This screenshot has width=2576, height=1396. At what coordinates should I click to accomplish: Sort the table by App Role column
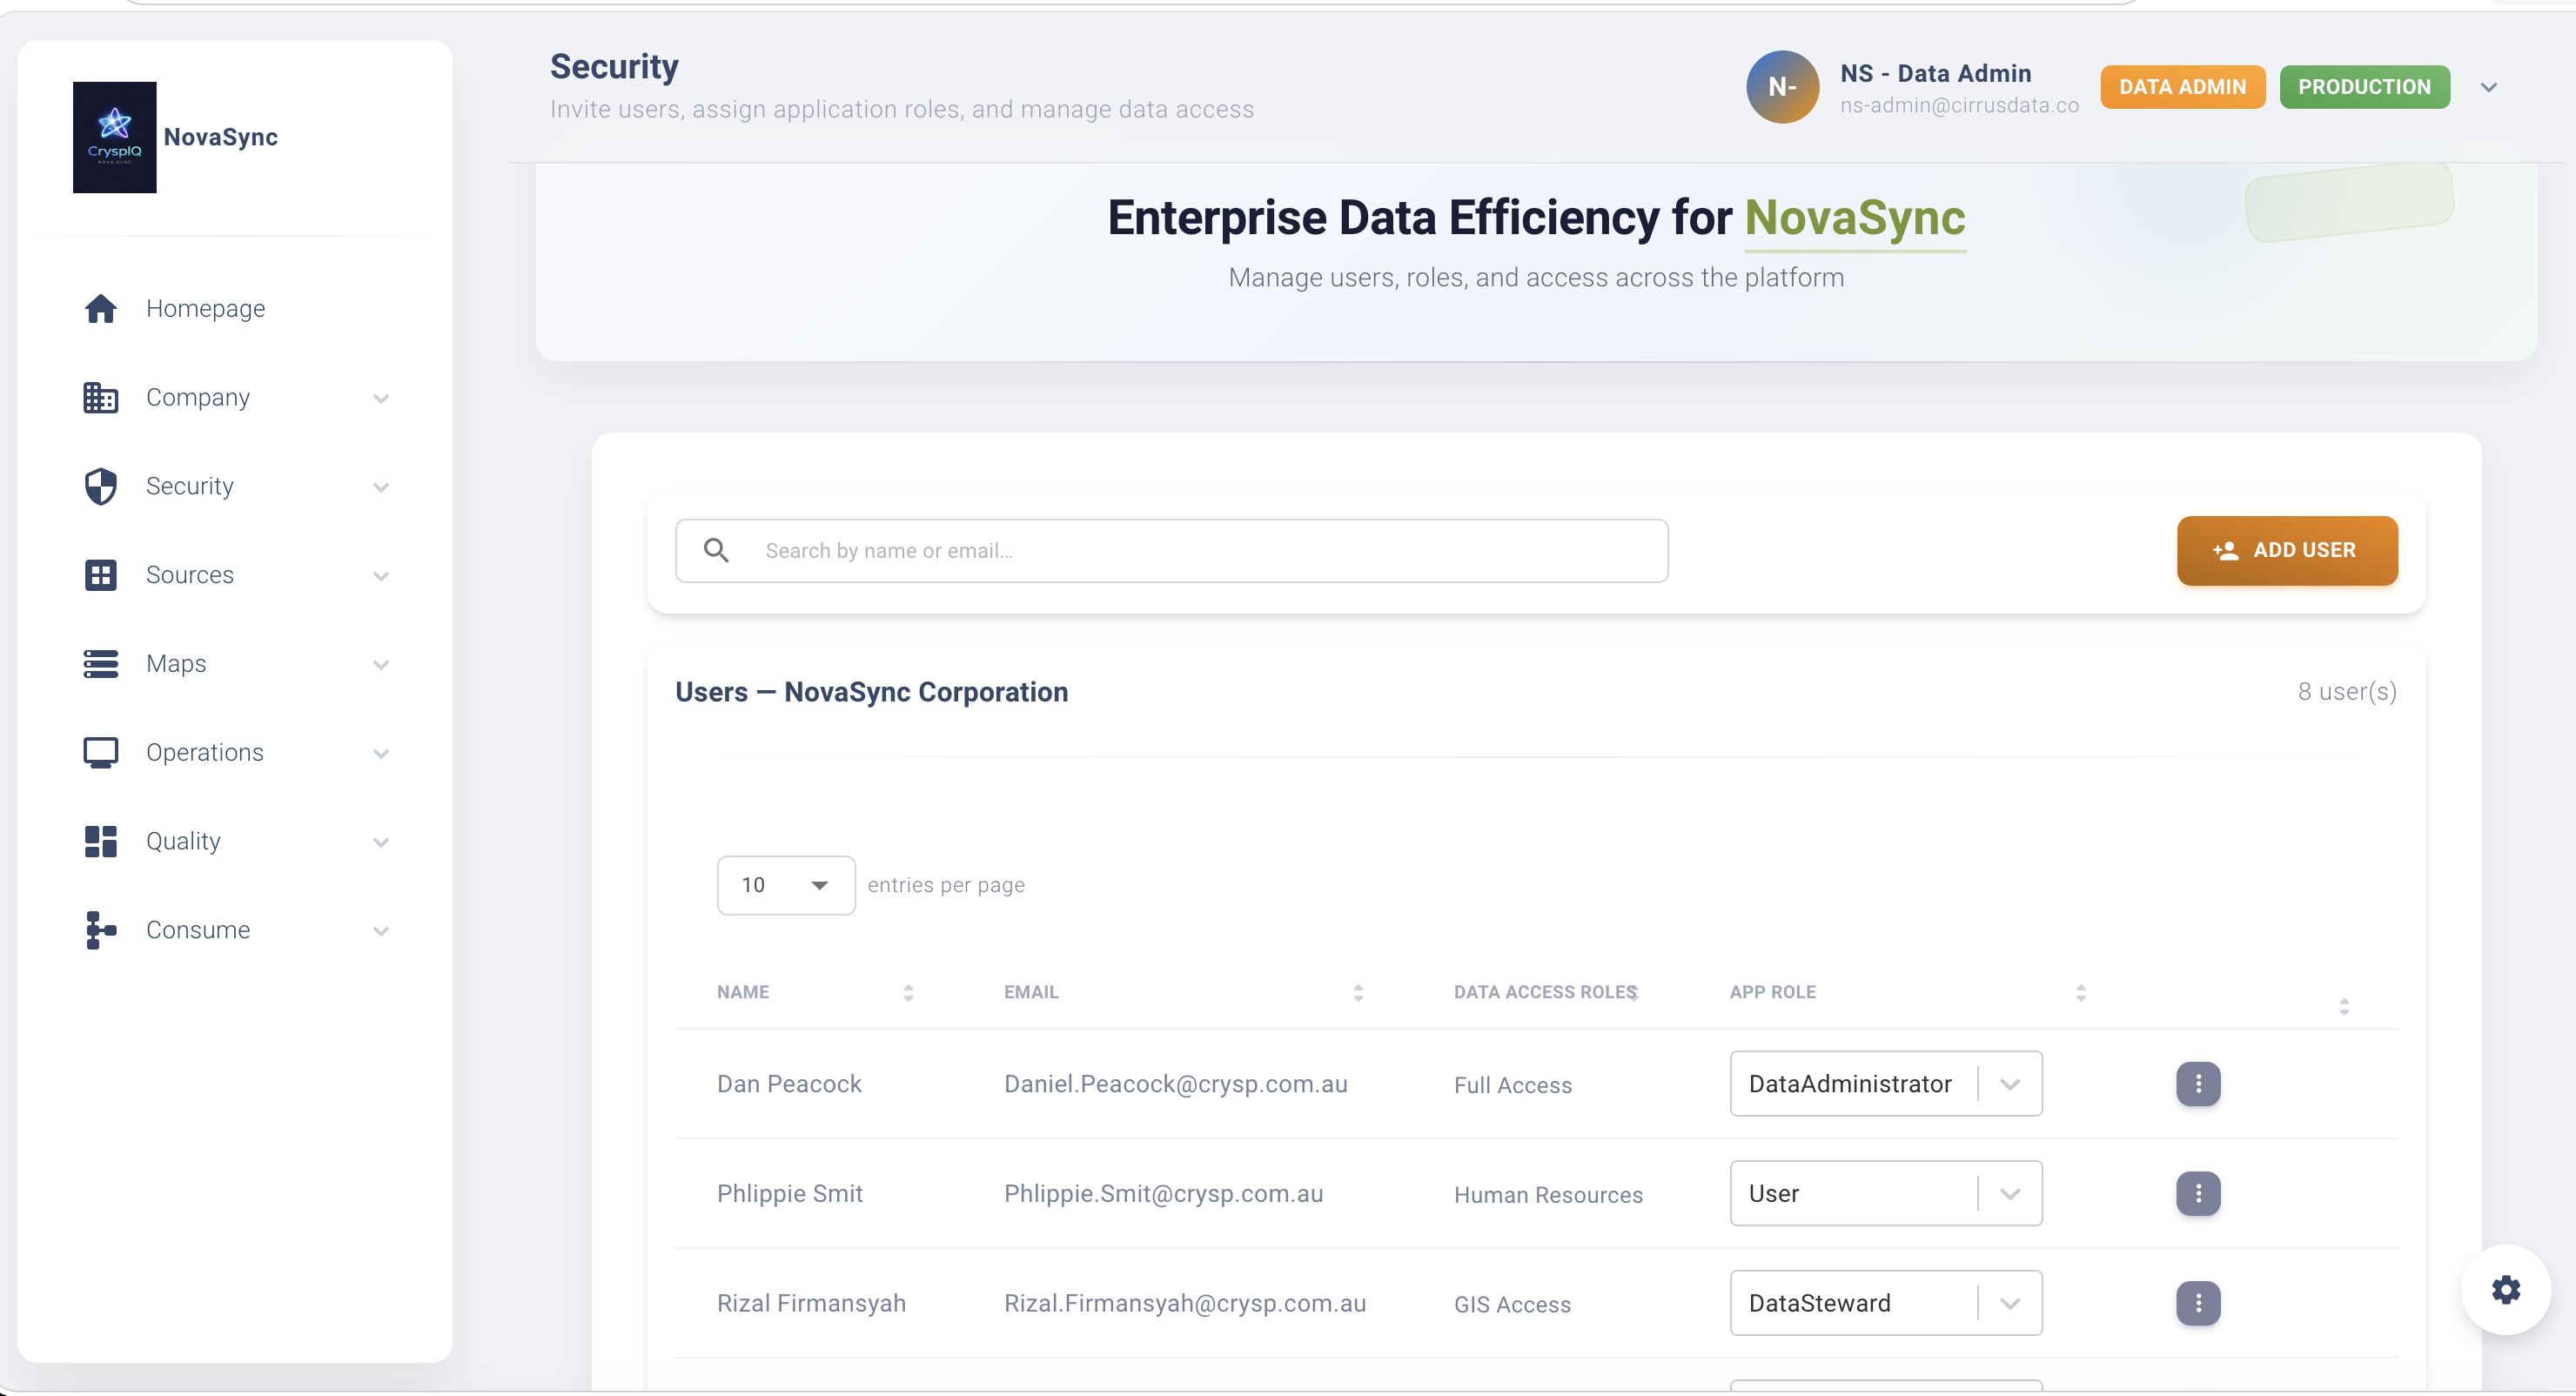pyautogui.click(x=2081, y=993)
